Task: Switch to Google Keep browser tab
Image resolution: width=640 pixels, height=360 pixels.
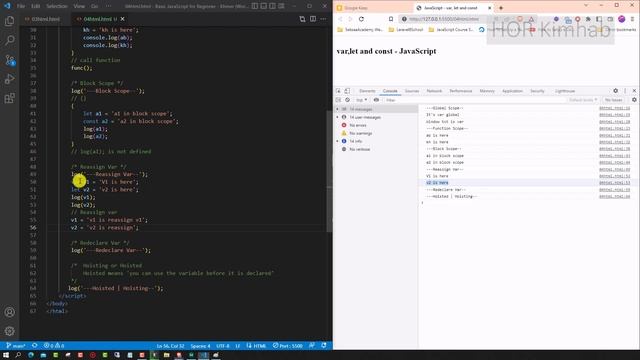Action: pos(373,8)
